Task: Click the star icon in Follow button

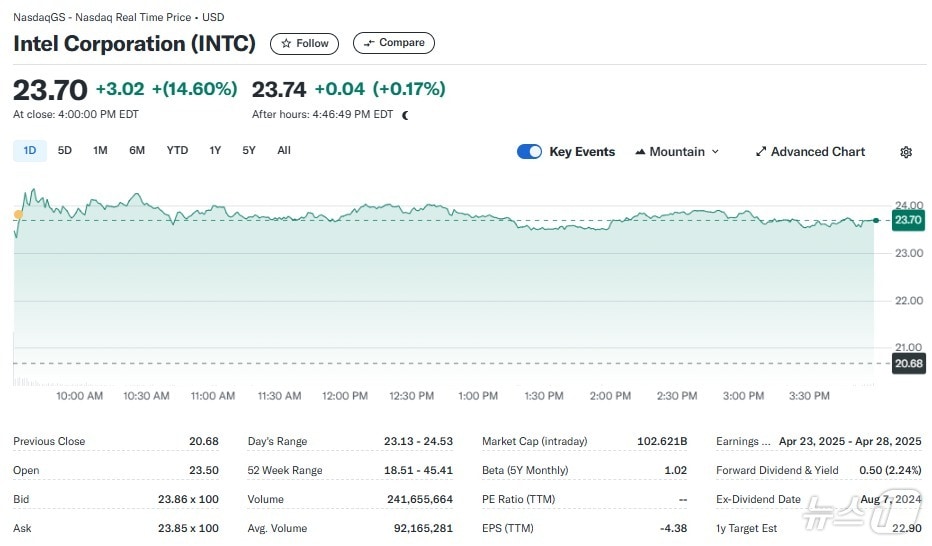Action: (x=286, y=44)
